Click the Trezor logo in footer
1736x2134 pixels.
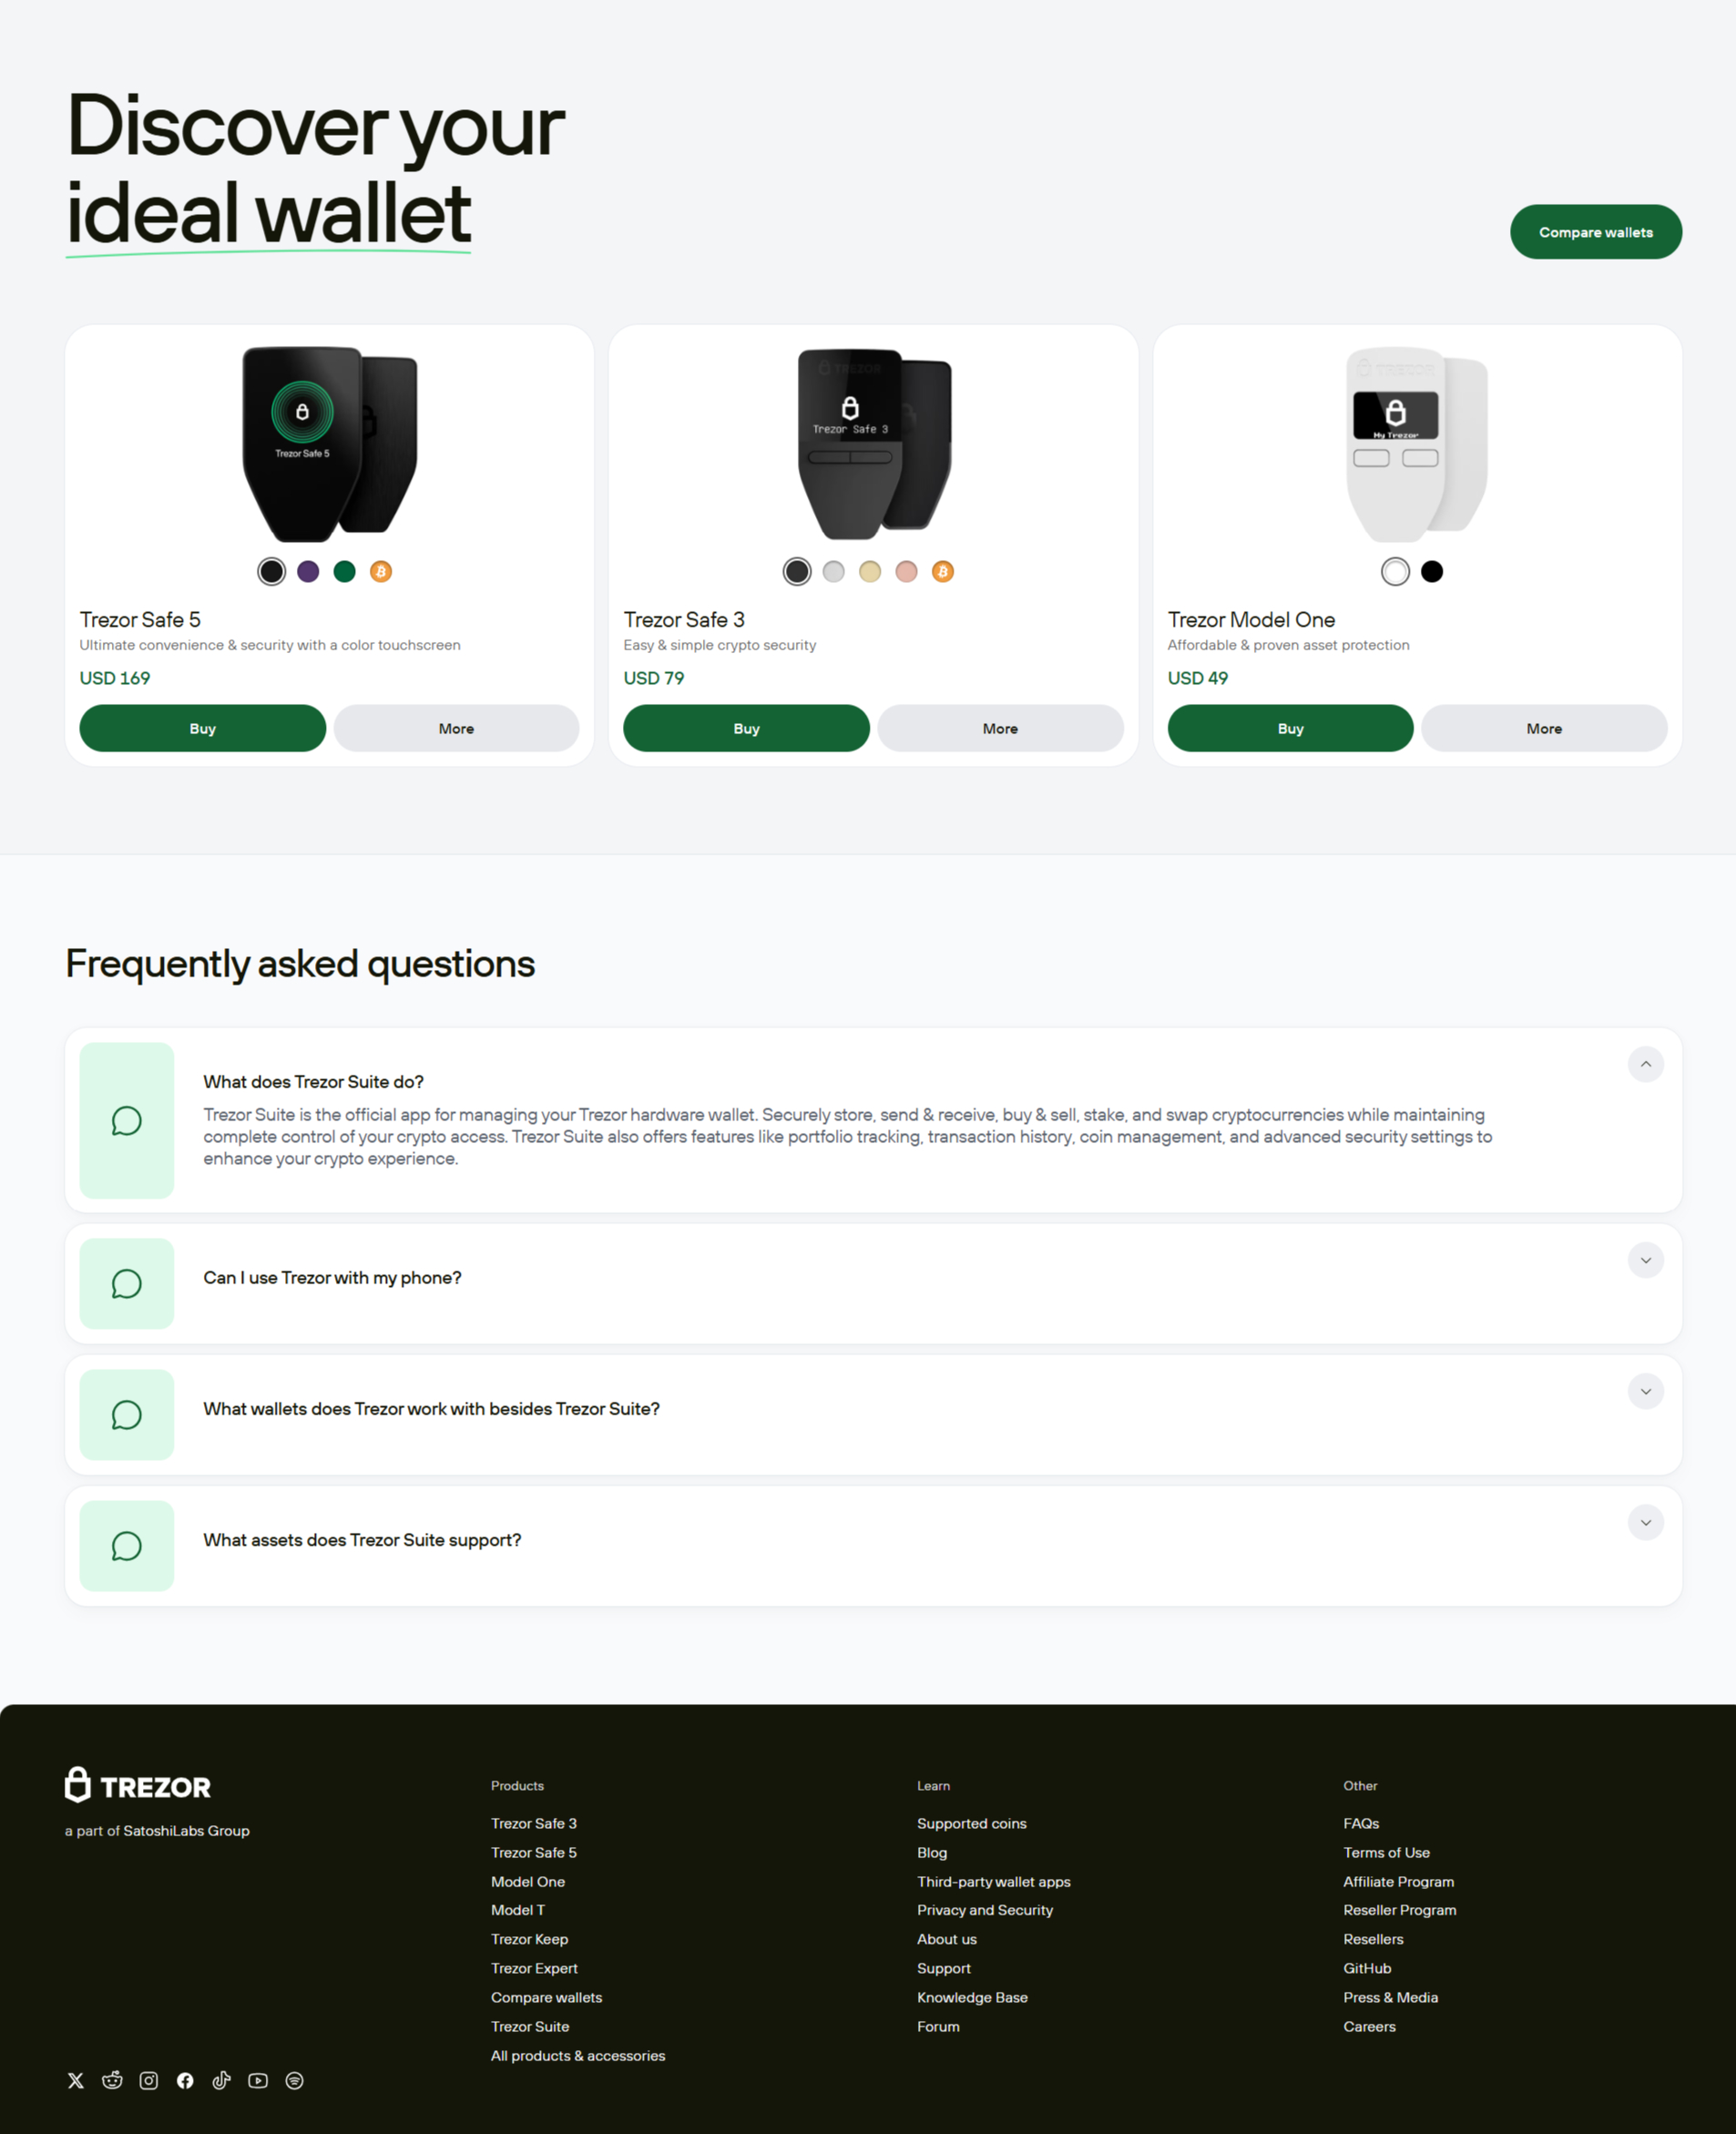pyautogui.click(x=138, y=1785)
